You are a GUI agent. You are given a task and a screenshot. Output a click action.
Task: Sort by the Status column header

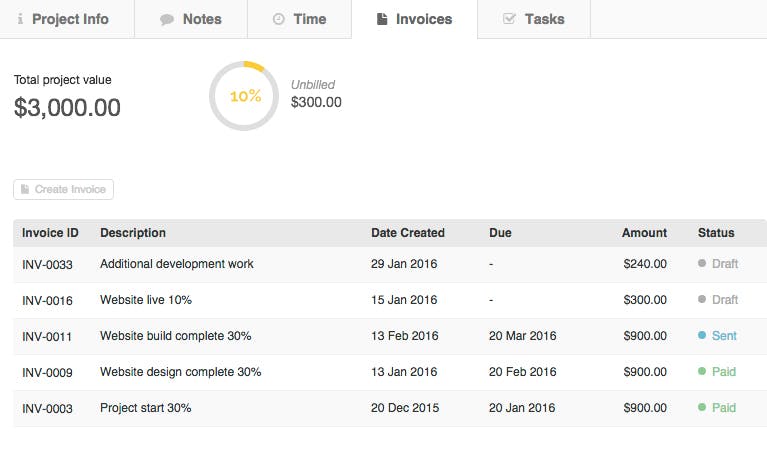pyautogui.click(x=716, y=233)
